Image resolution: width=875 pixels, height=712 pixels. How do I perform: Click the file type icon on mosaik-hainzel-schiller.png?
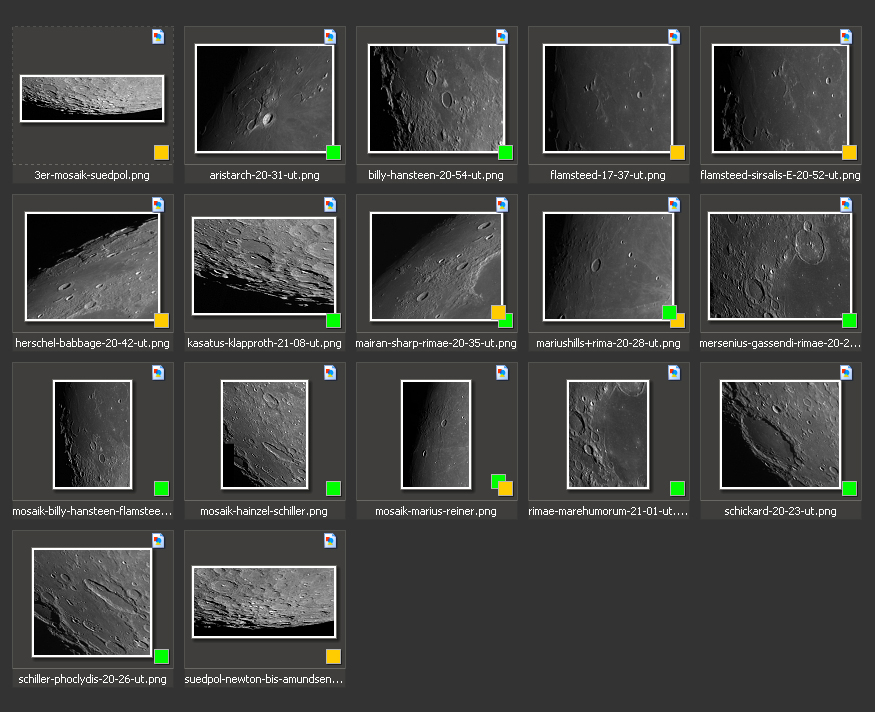(x=330, y=373)
